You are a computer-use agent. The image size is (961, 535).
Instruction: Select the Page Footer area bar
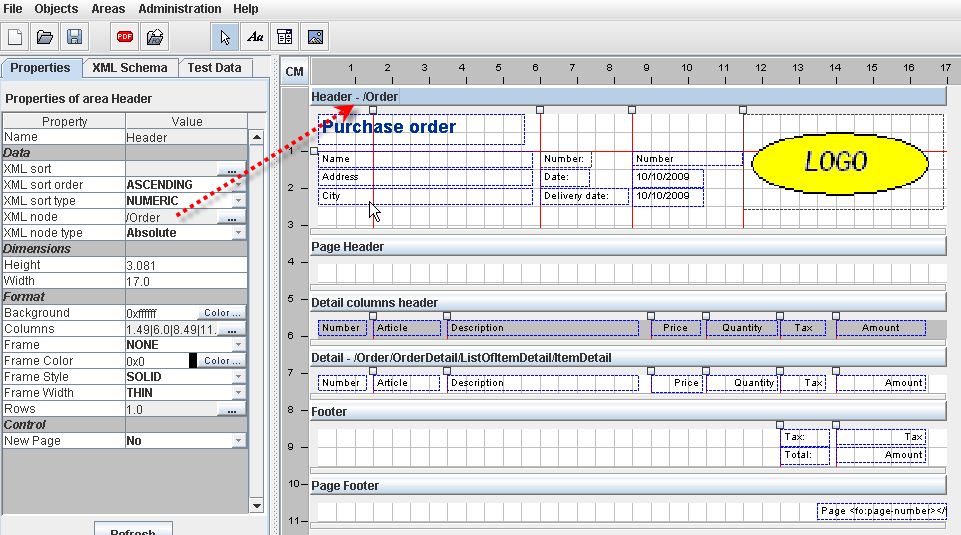pyautogui.click(x=628, y=486)
